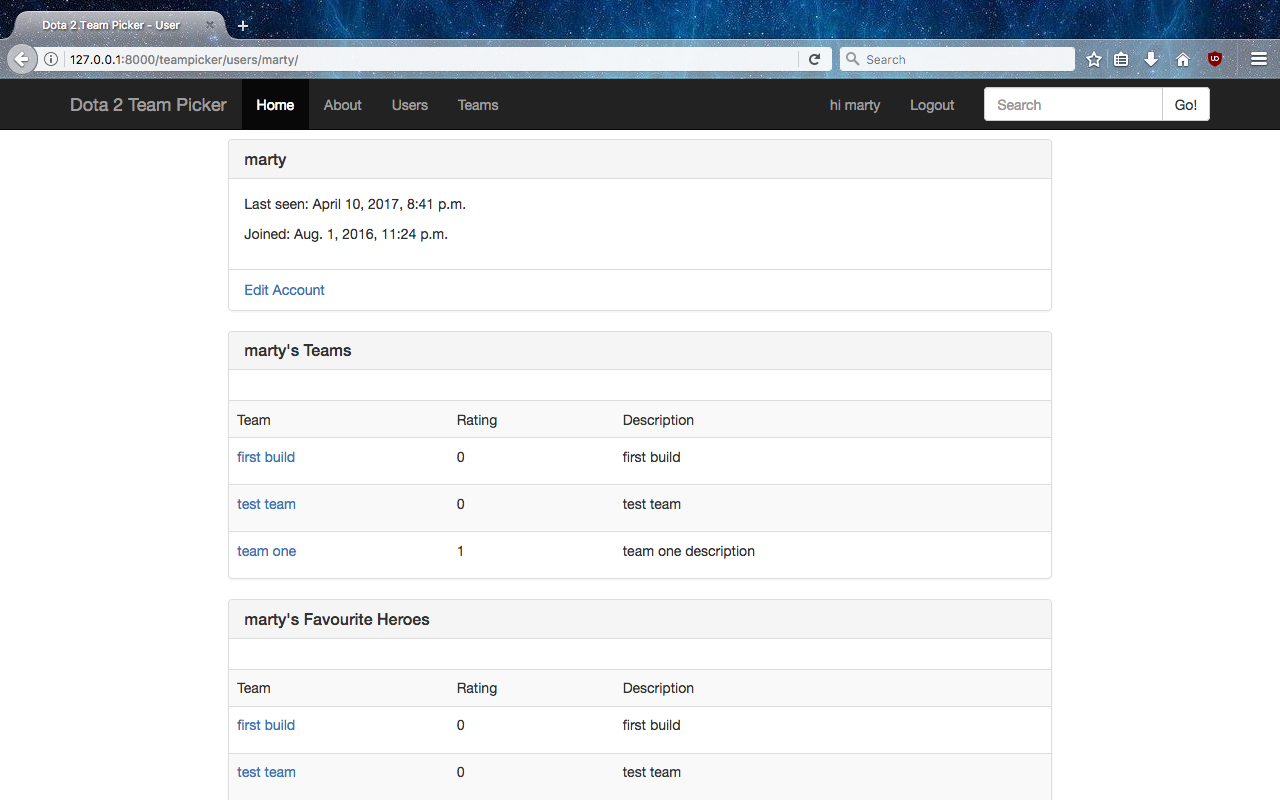1280x800 pixels.
Task: Click the "marty's Teams" heading
Action: pyautogui.click(x=298, y=351)
